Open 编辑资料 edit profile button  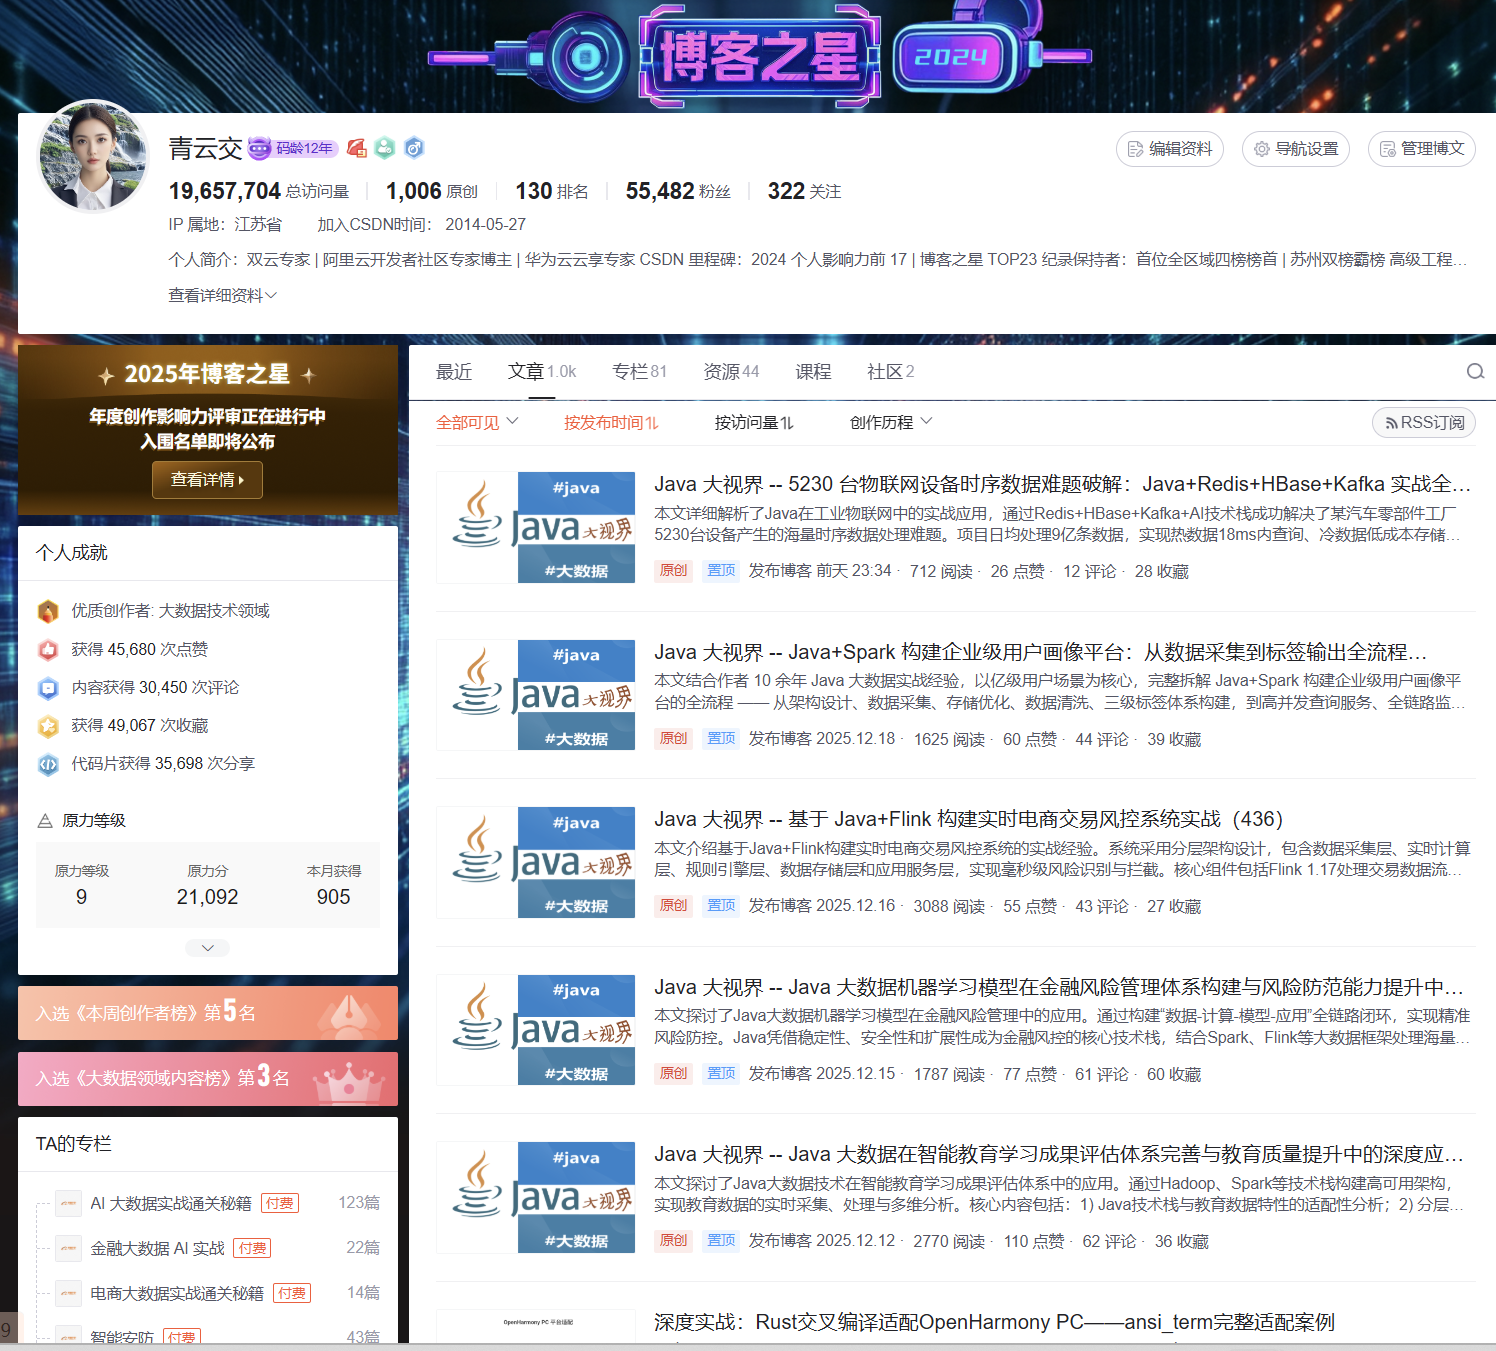point(1169,149)
